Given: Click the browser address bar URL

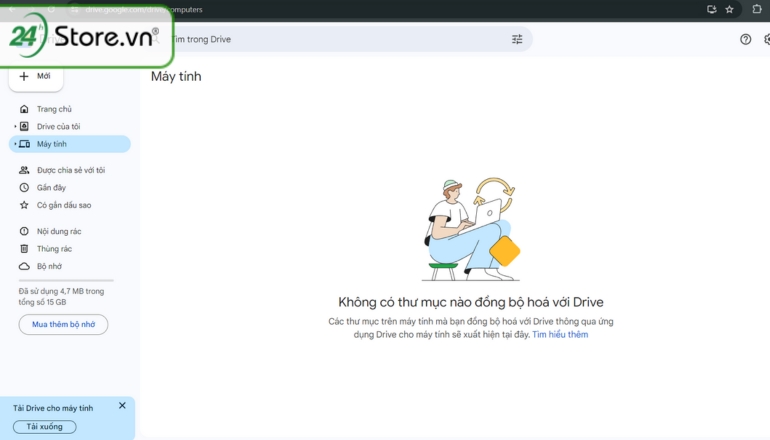Looking at the screenshot, I should click(x=144, y=9).
